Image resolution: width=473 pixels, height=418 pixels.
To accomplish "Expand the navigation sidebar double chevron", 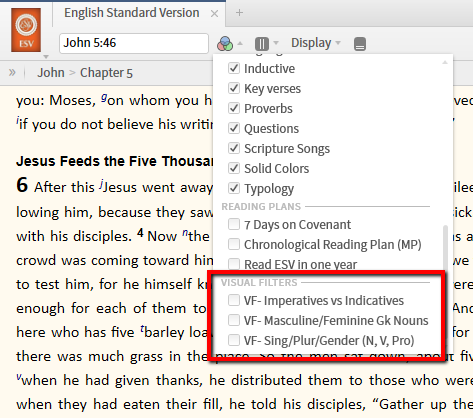I will tap(12, 72).
